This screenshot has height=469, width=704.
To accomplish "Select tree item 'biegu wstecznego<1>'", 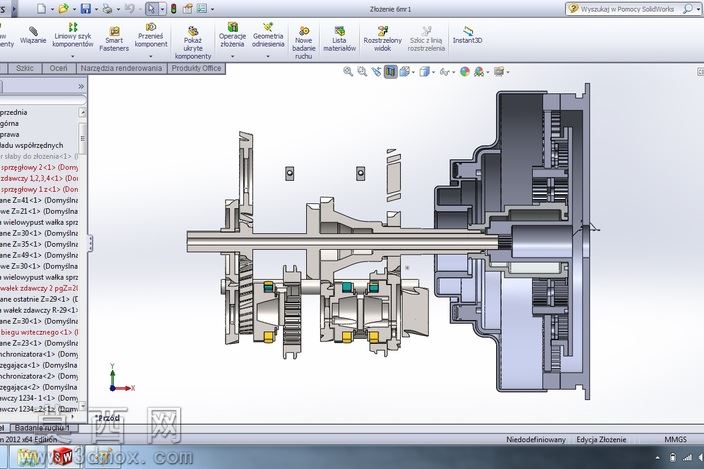I will tap(39, 332).
